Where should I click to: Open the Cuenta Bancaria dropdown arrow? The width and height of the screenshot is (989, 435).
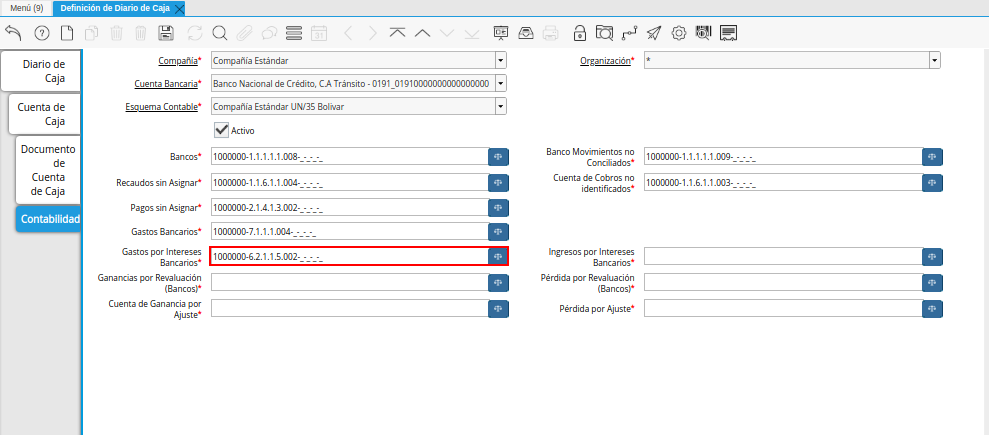coord(500,84)
